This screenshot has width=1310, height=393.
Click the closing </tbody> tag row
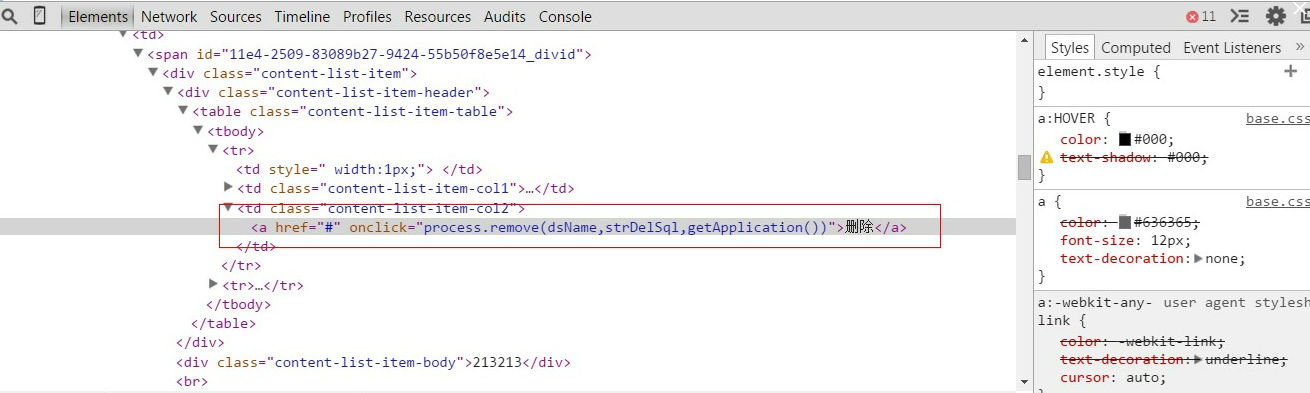point(238,304)
